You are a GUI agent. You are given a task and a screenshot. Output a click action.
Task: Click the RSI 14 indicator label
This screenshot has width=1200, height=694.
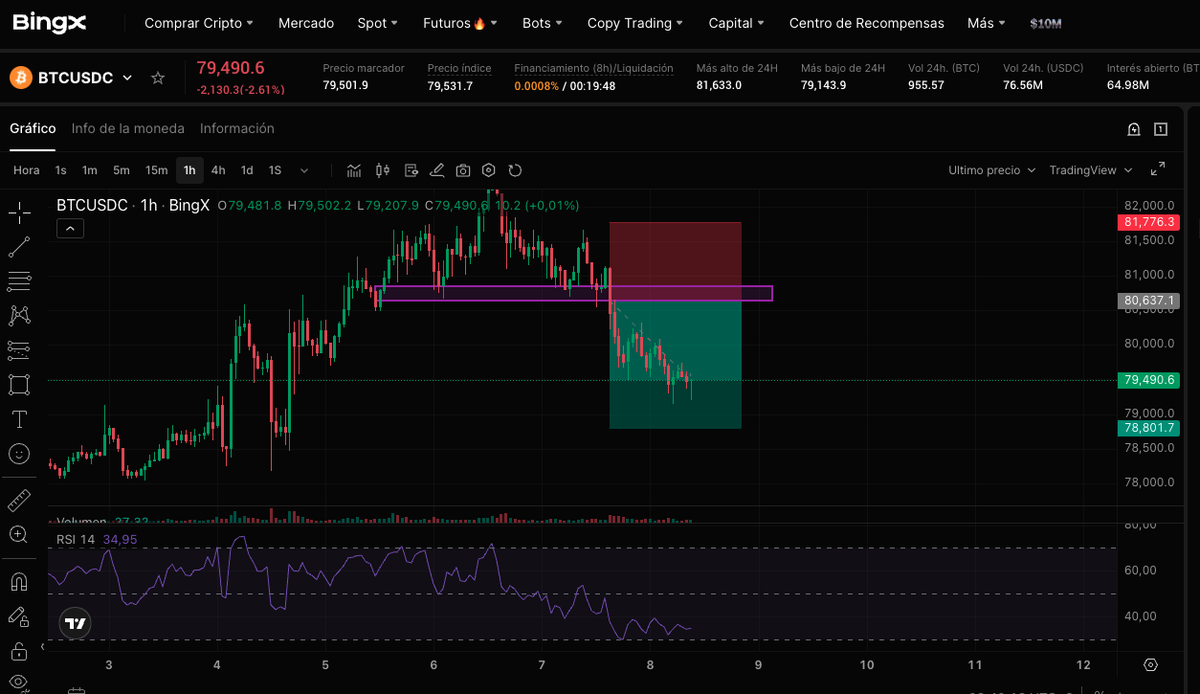pos(75,539)
